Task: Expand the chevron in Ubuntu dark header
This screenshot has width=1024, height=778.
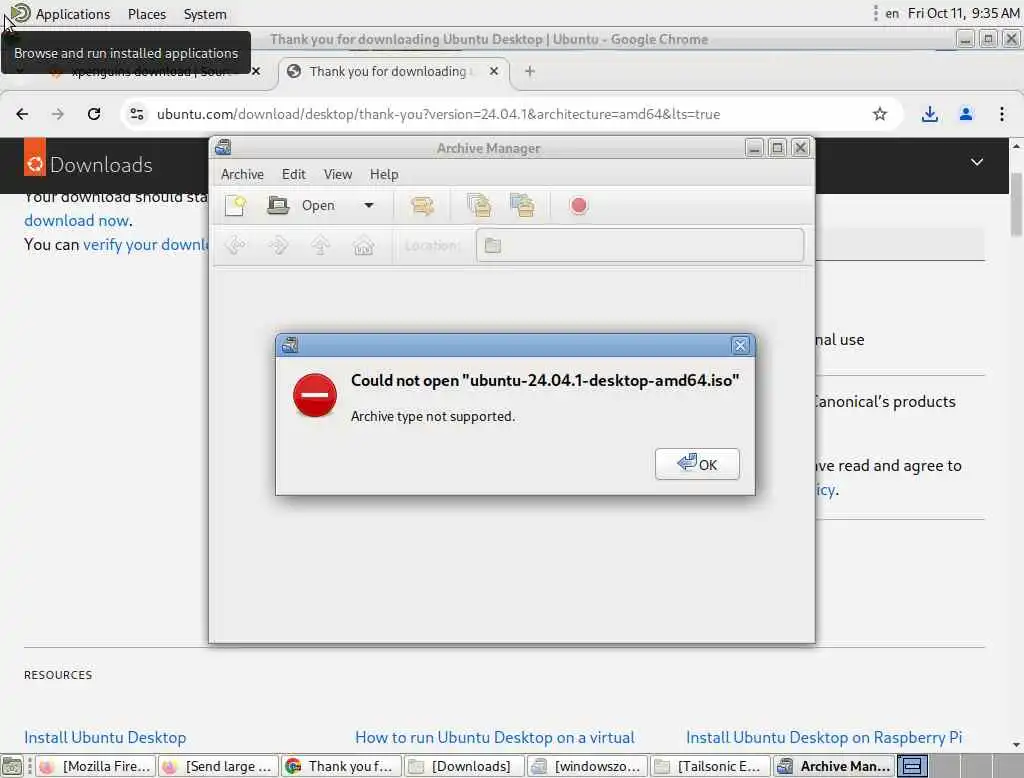Action: coord(976,162)
